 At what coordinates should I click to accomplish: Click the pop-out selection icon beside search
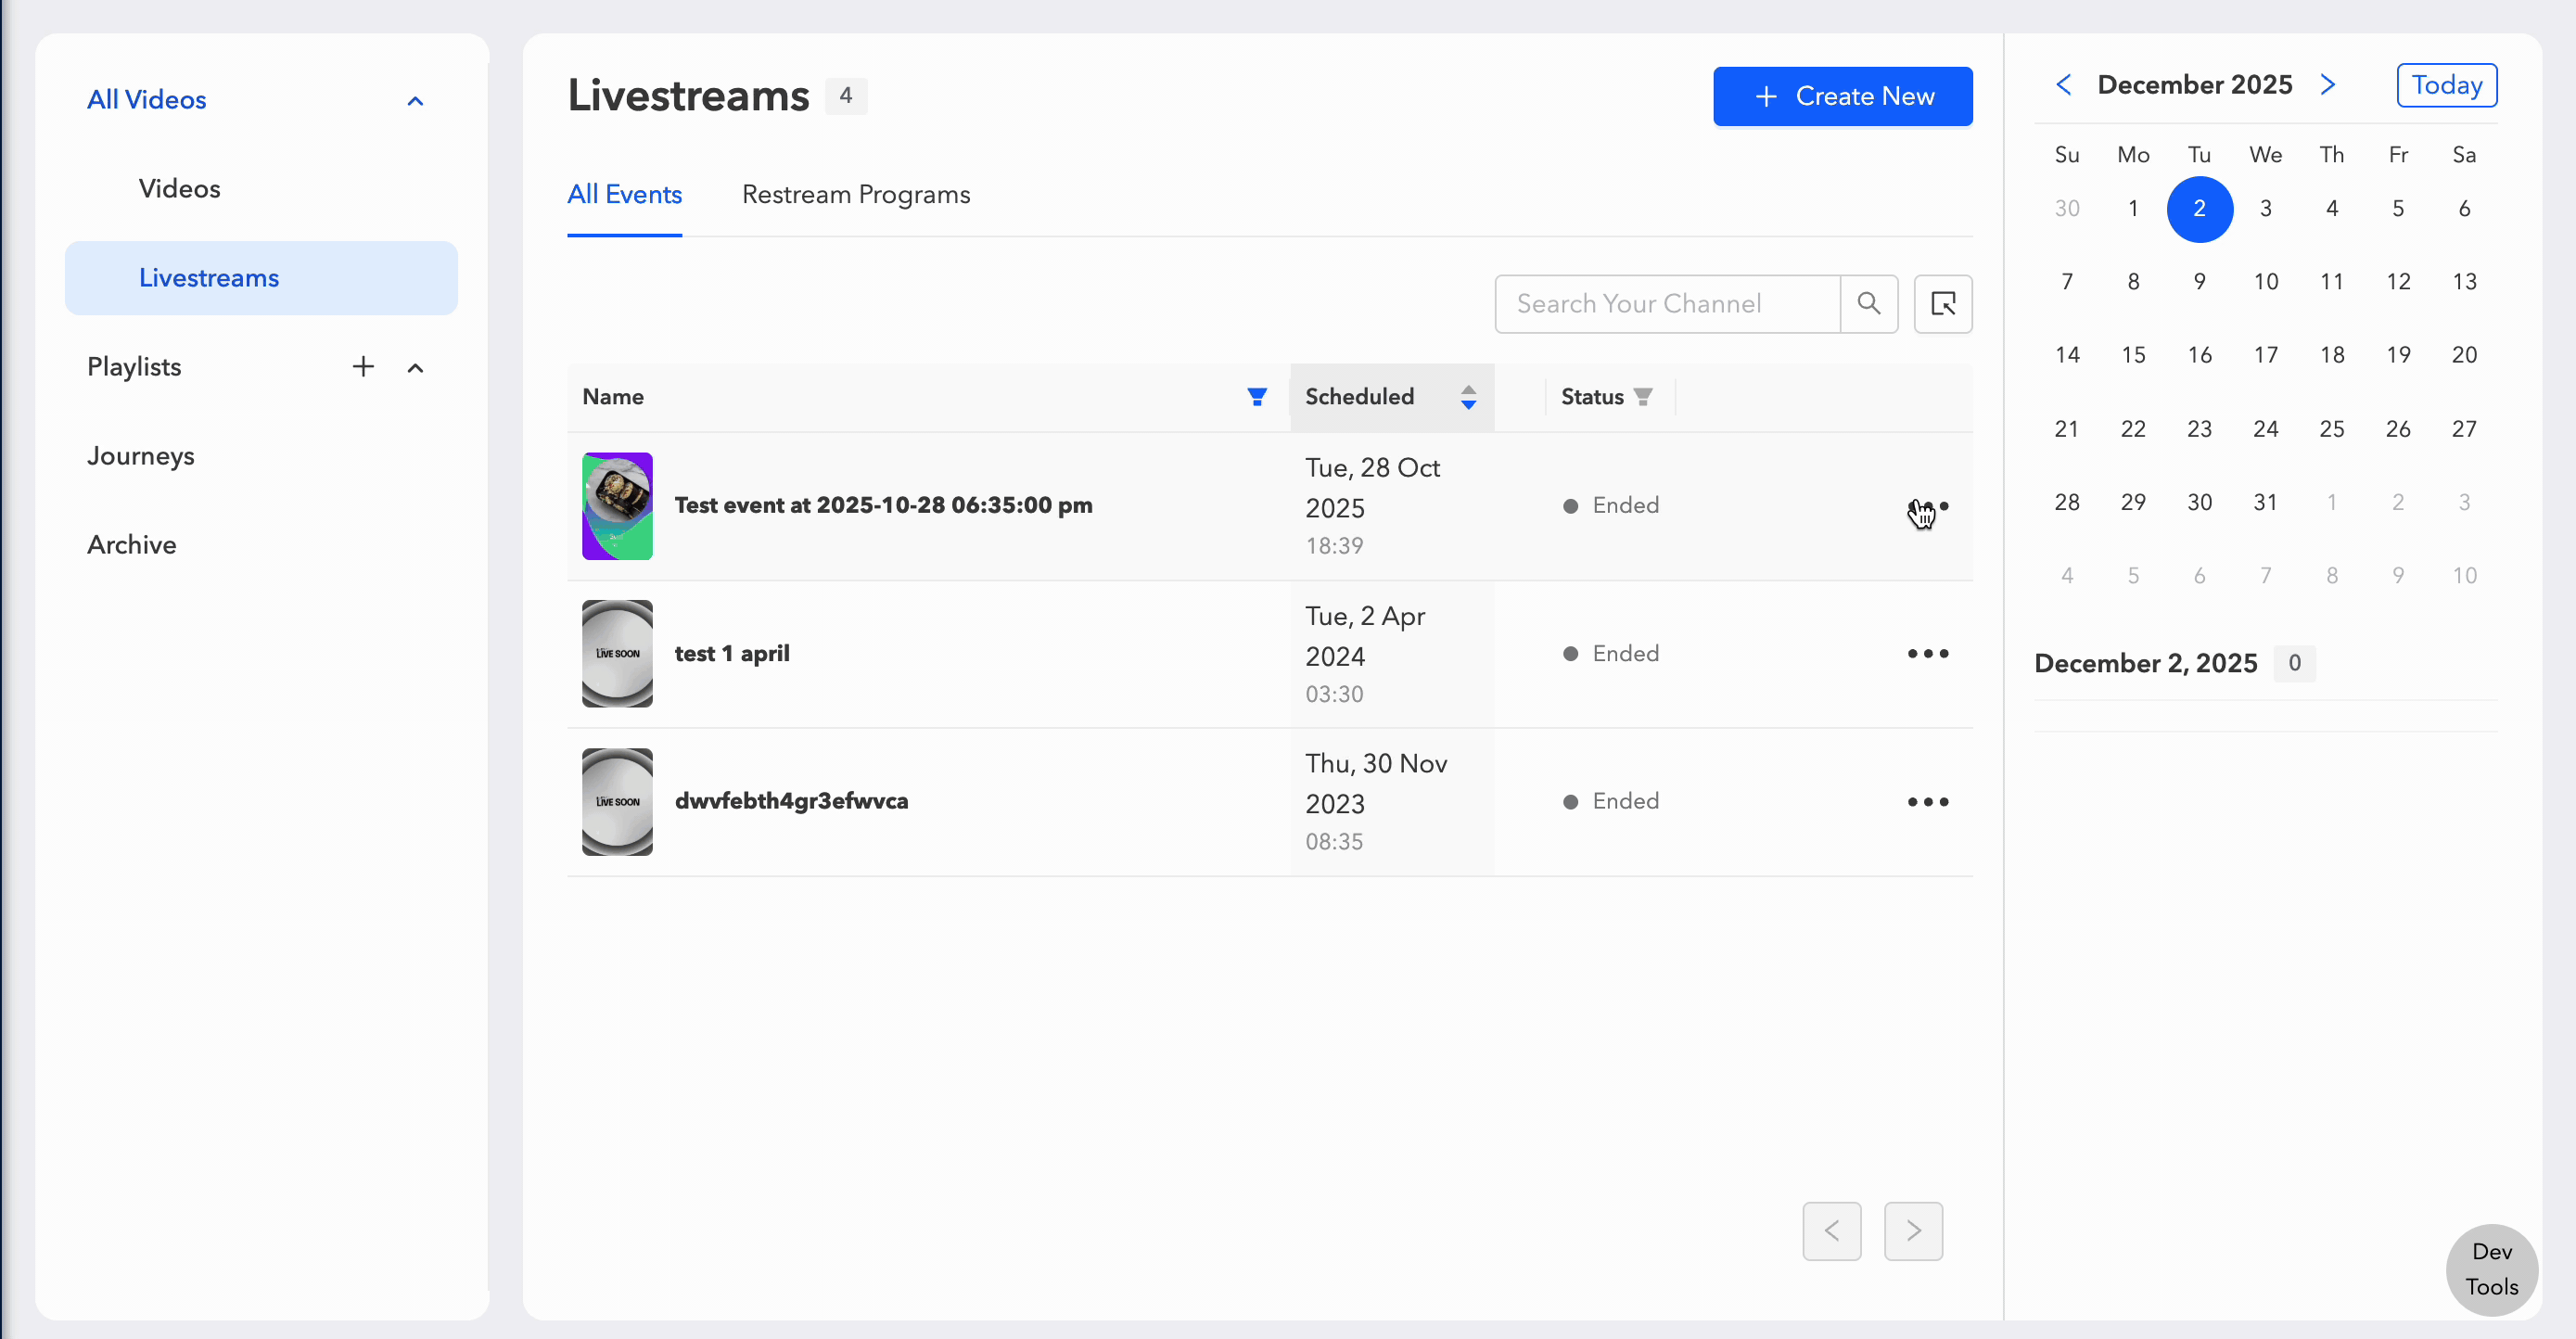[1942, 303]
